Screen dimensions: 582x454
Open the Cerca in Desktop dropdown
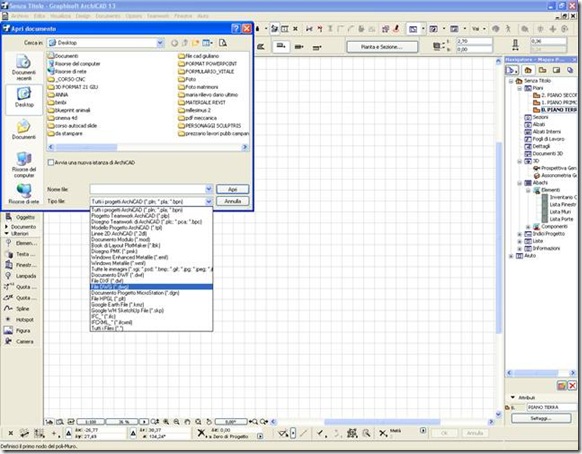[160, 43]
